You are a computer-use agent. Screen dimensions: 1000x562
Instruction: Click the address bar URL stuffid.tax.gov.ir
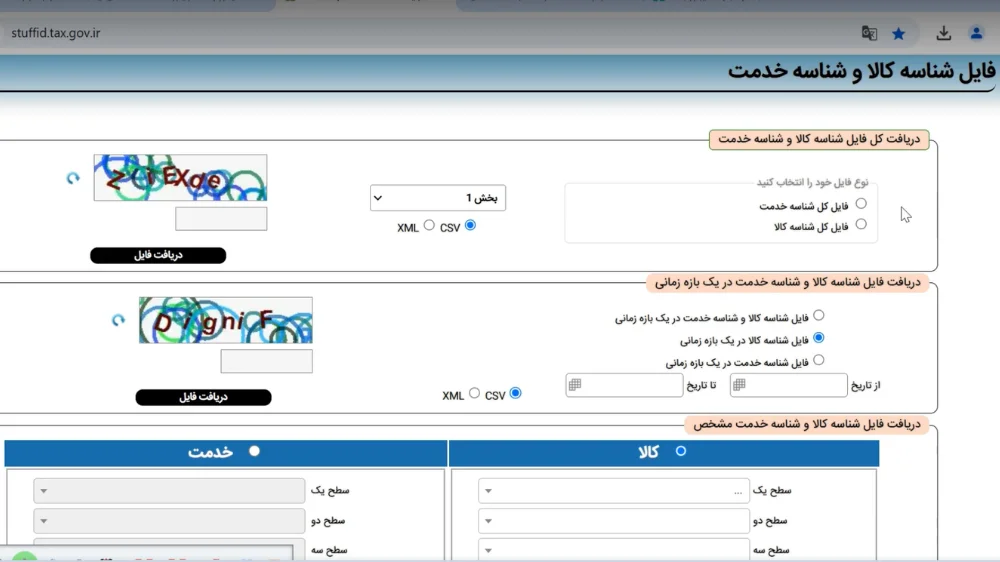[x=55, y=33]
